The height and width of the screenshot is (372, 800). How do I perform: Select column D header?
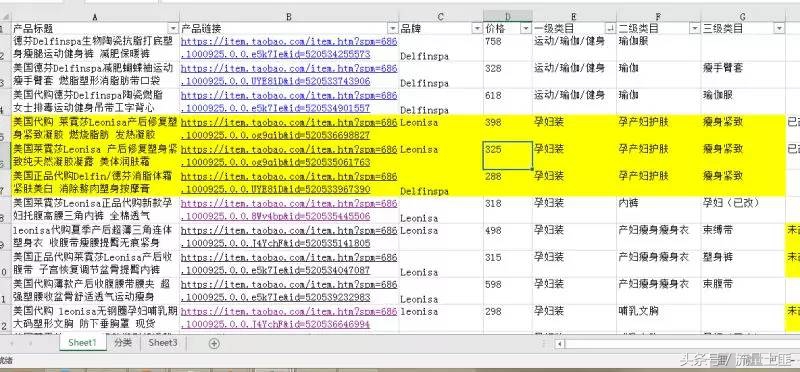tap(508, 17)
